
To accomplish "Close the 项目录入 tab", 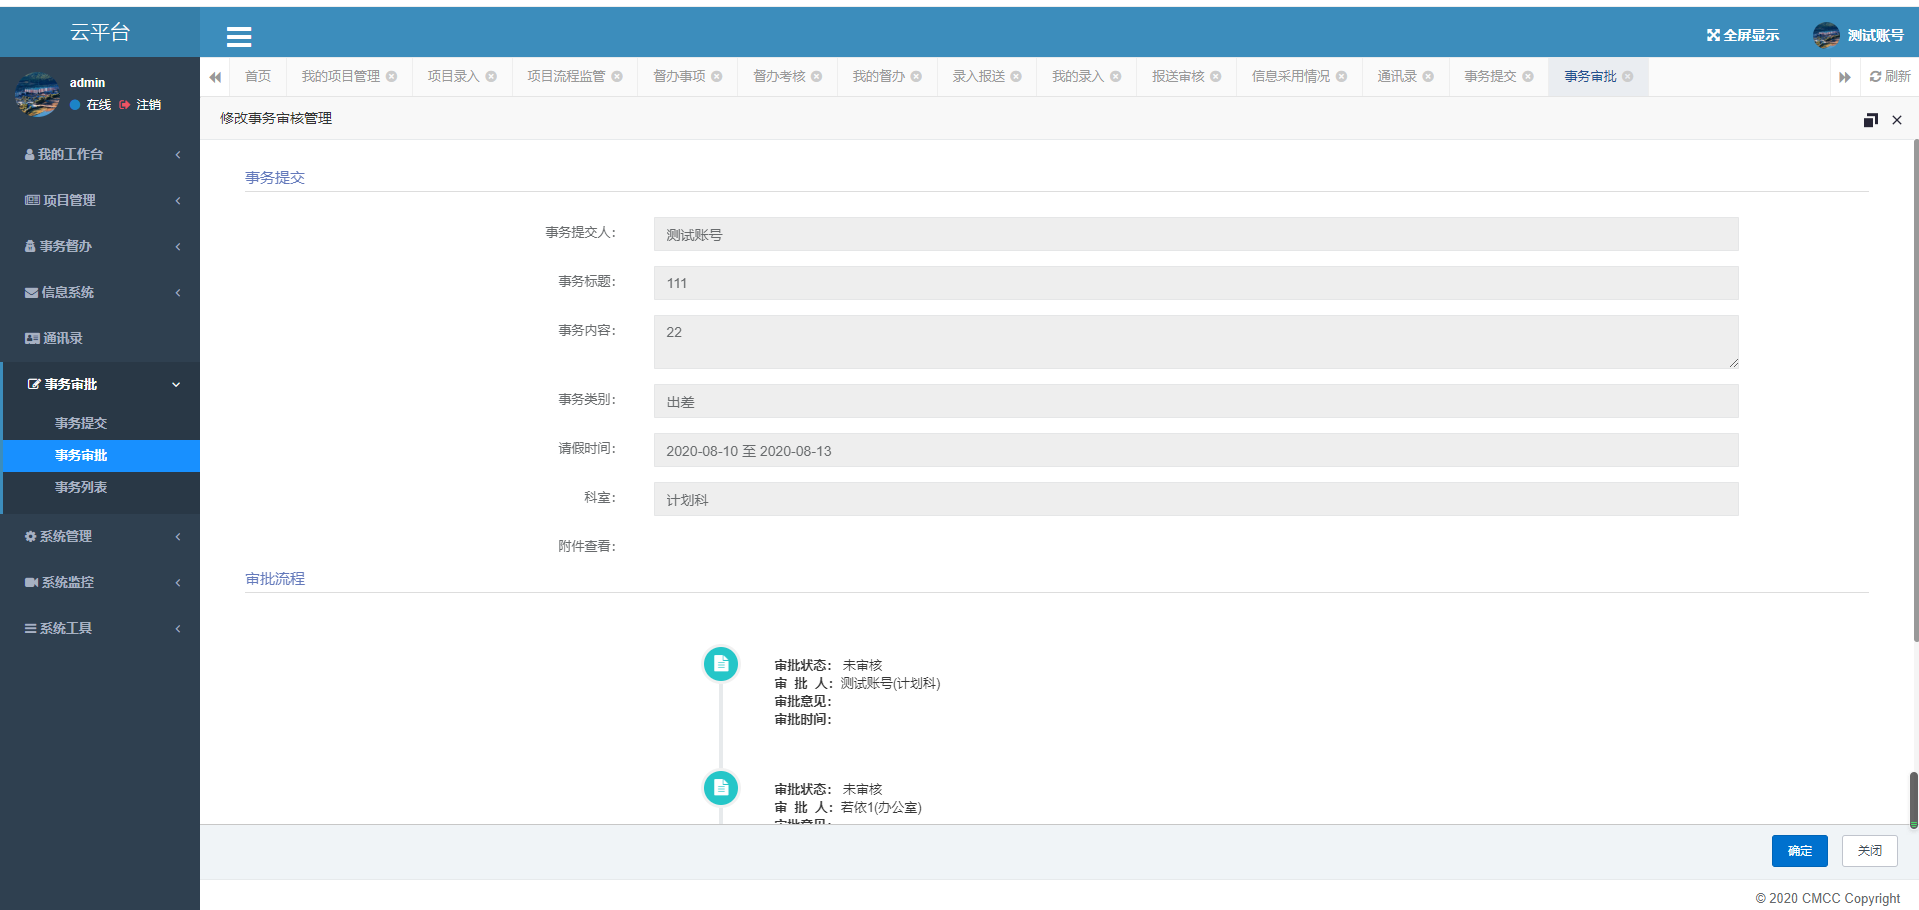I will click(x=491, y=77).
